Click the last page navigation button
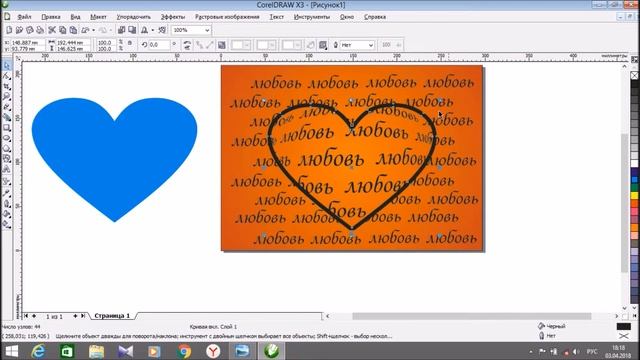 (83, 316)
